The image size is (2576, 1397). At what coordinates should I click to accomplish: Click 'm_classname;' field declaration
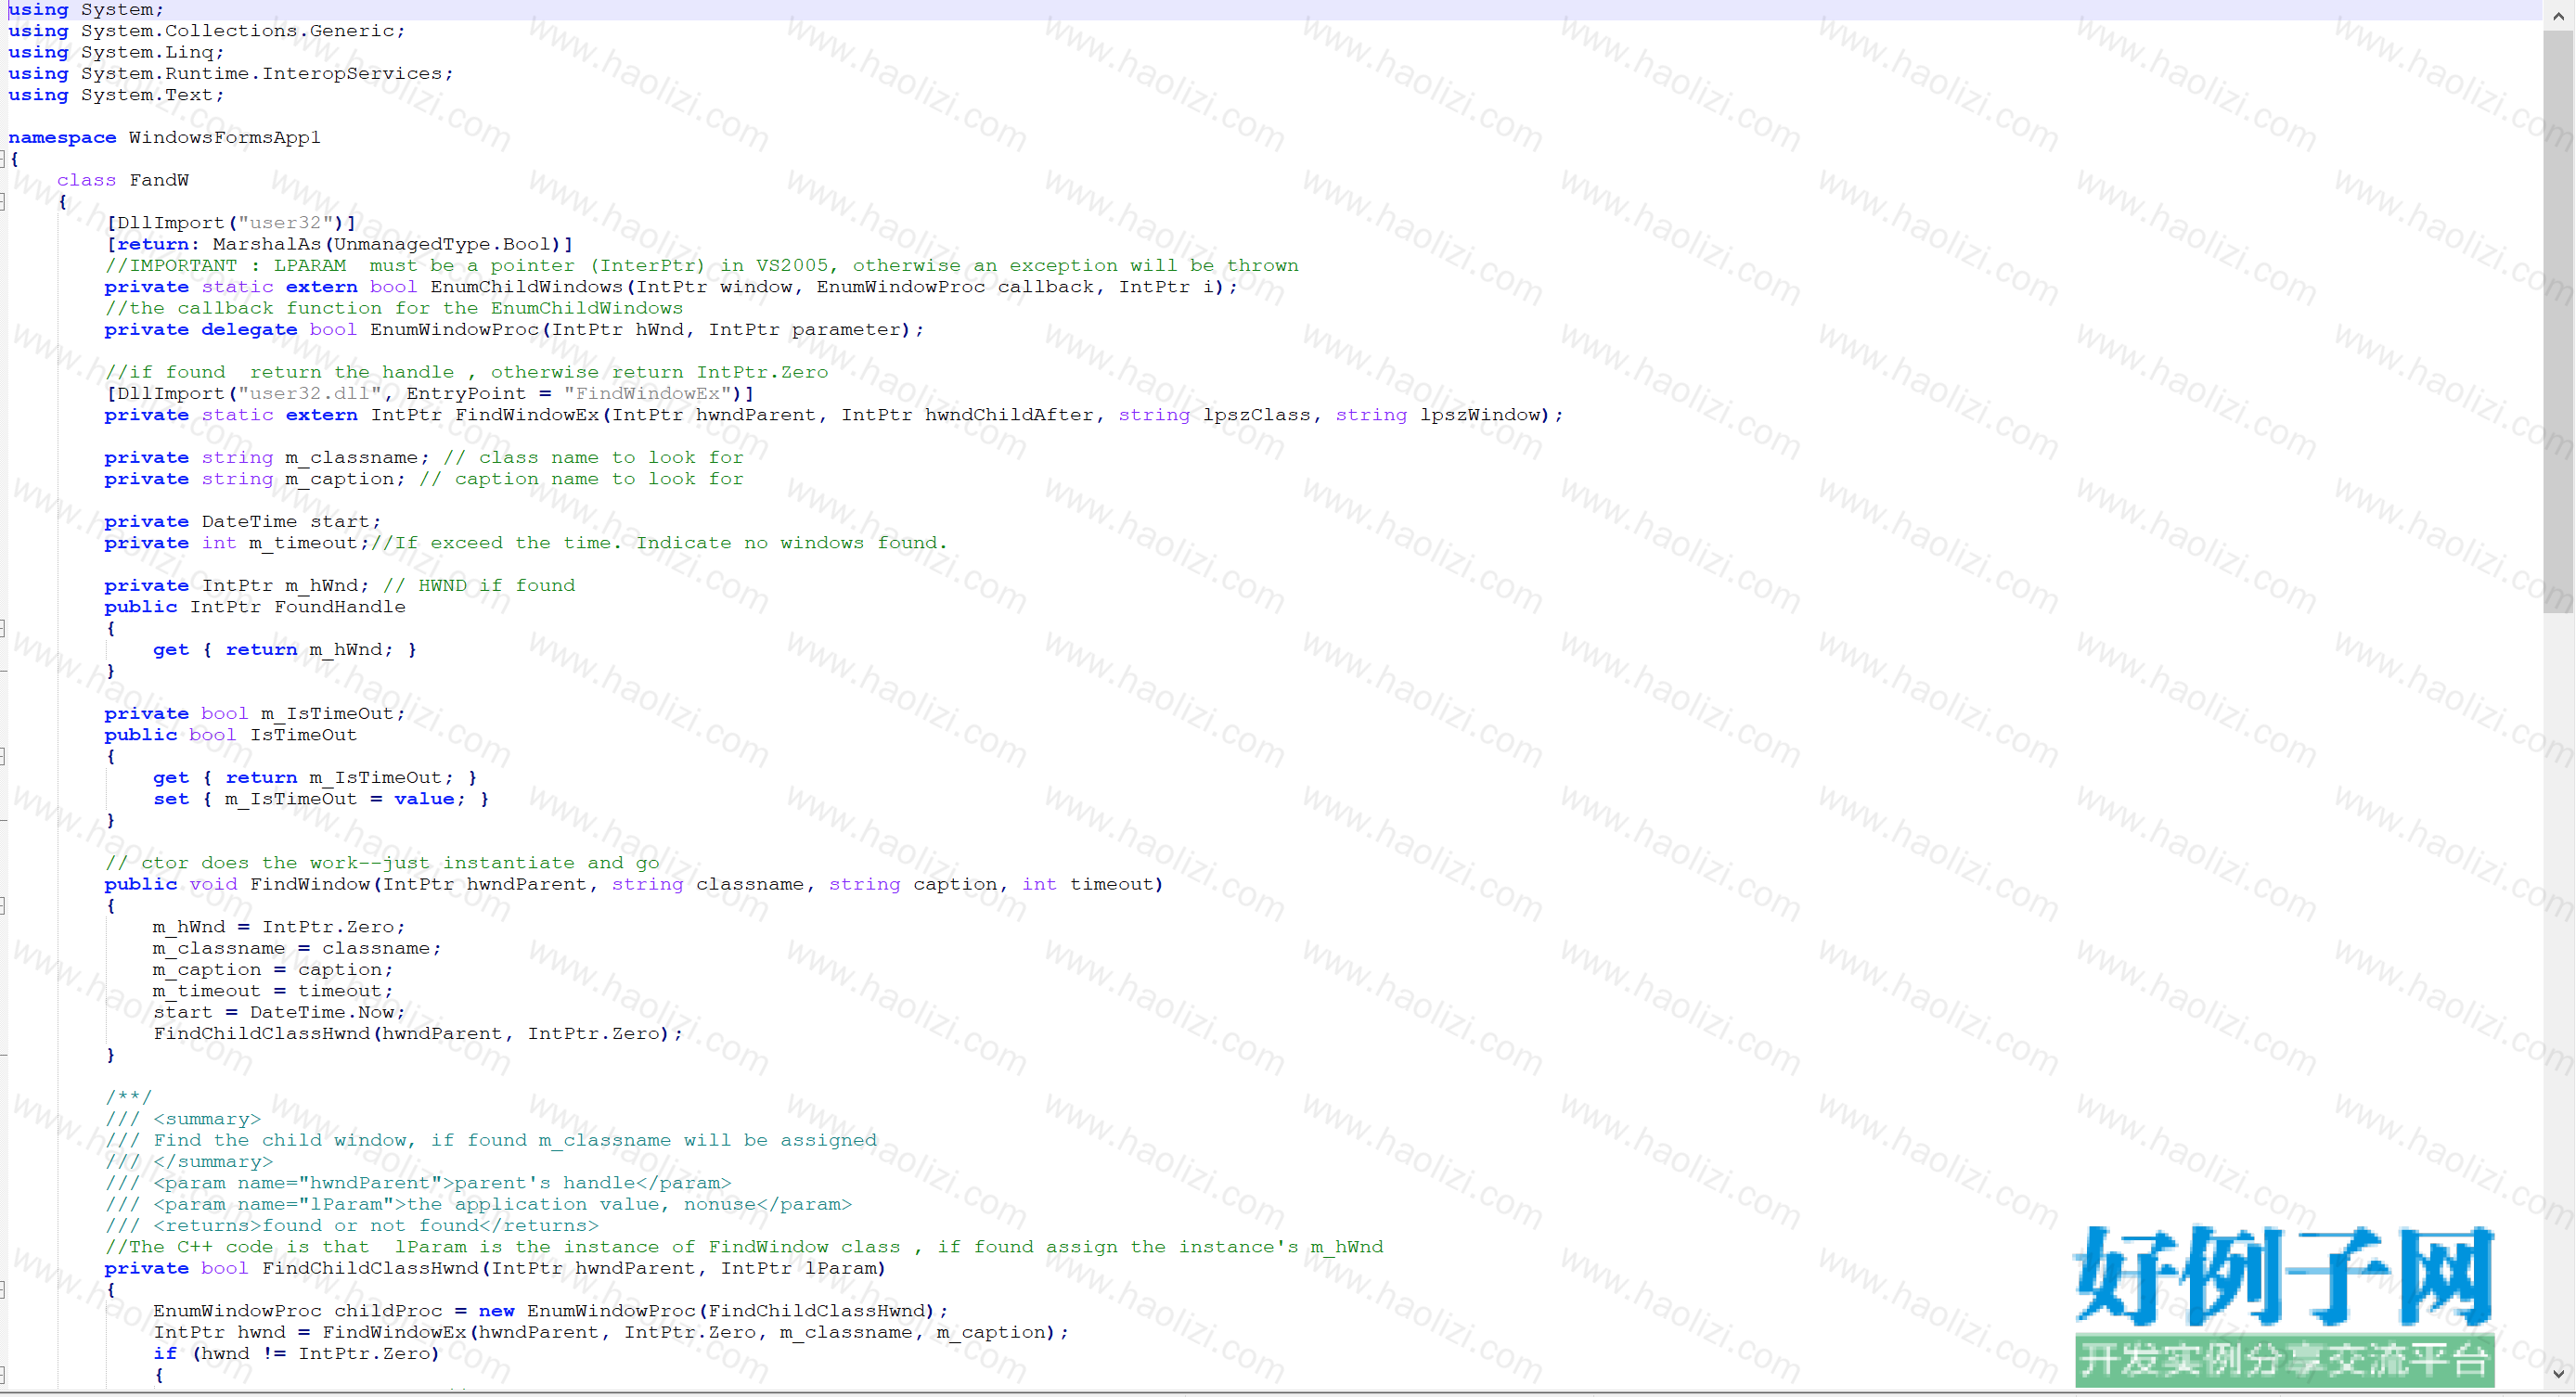357,458
